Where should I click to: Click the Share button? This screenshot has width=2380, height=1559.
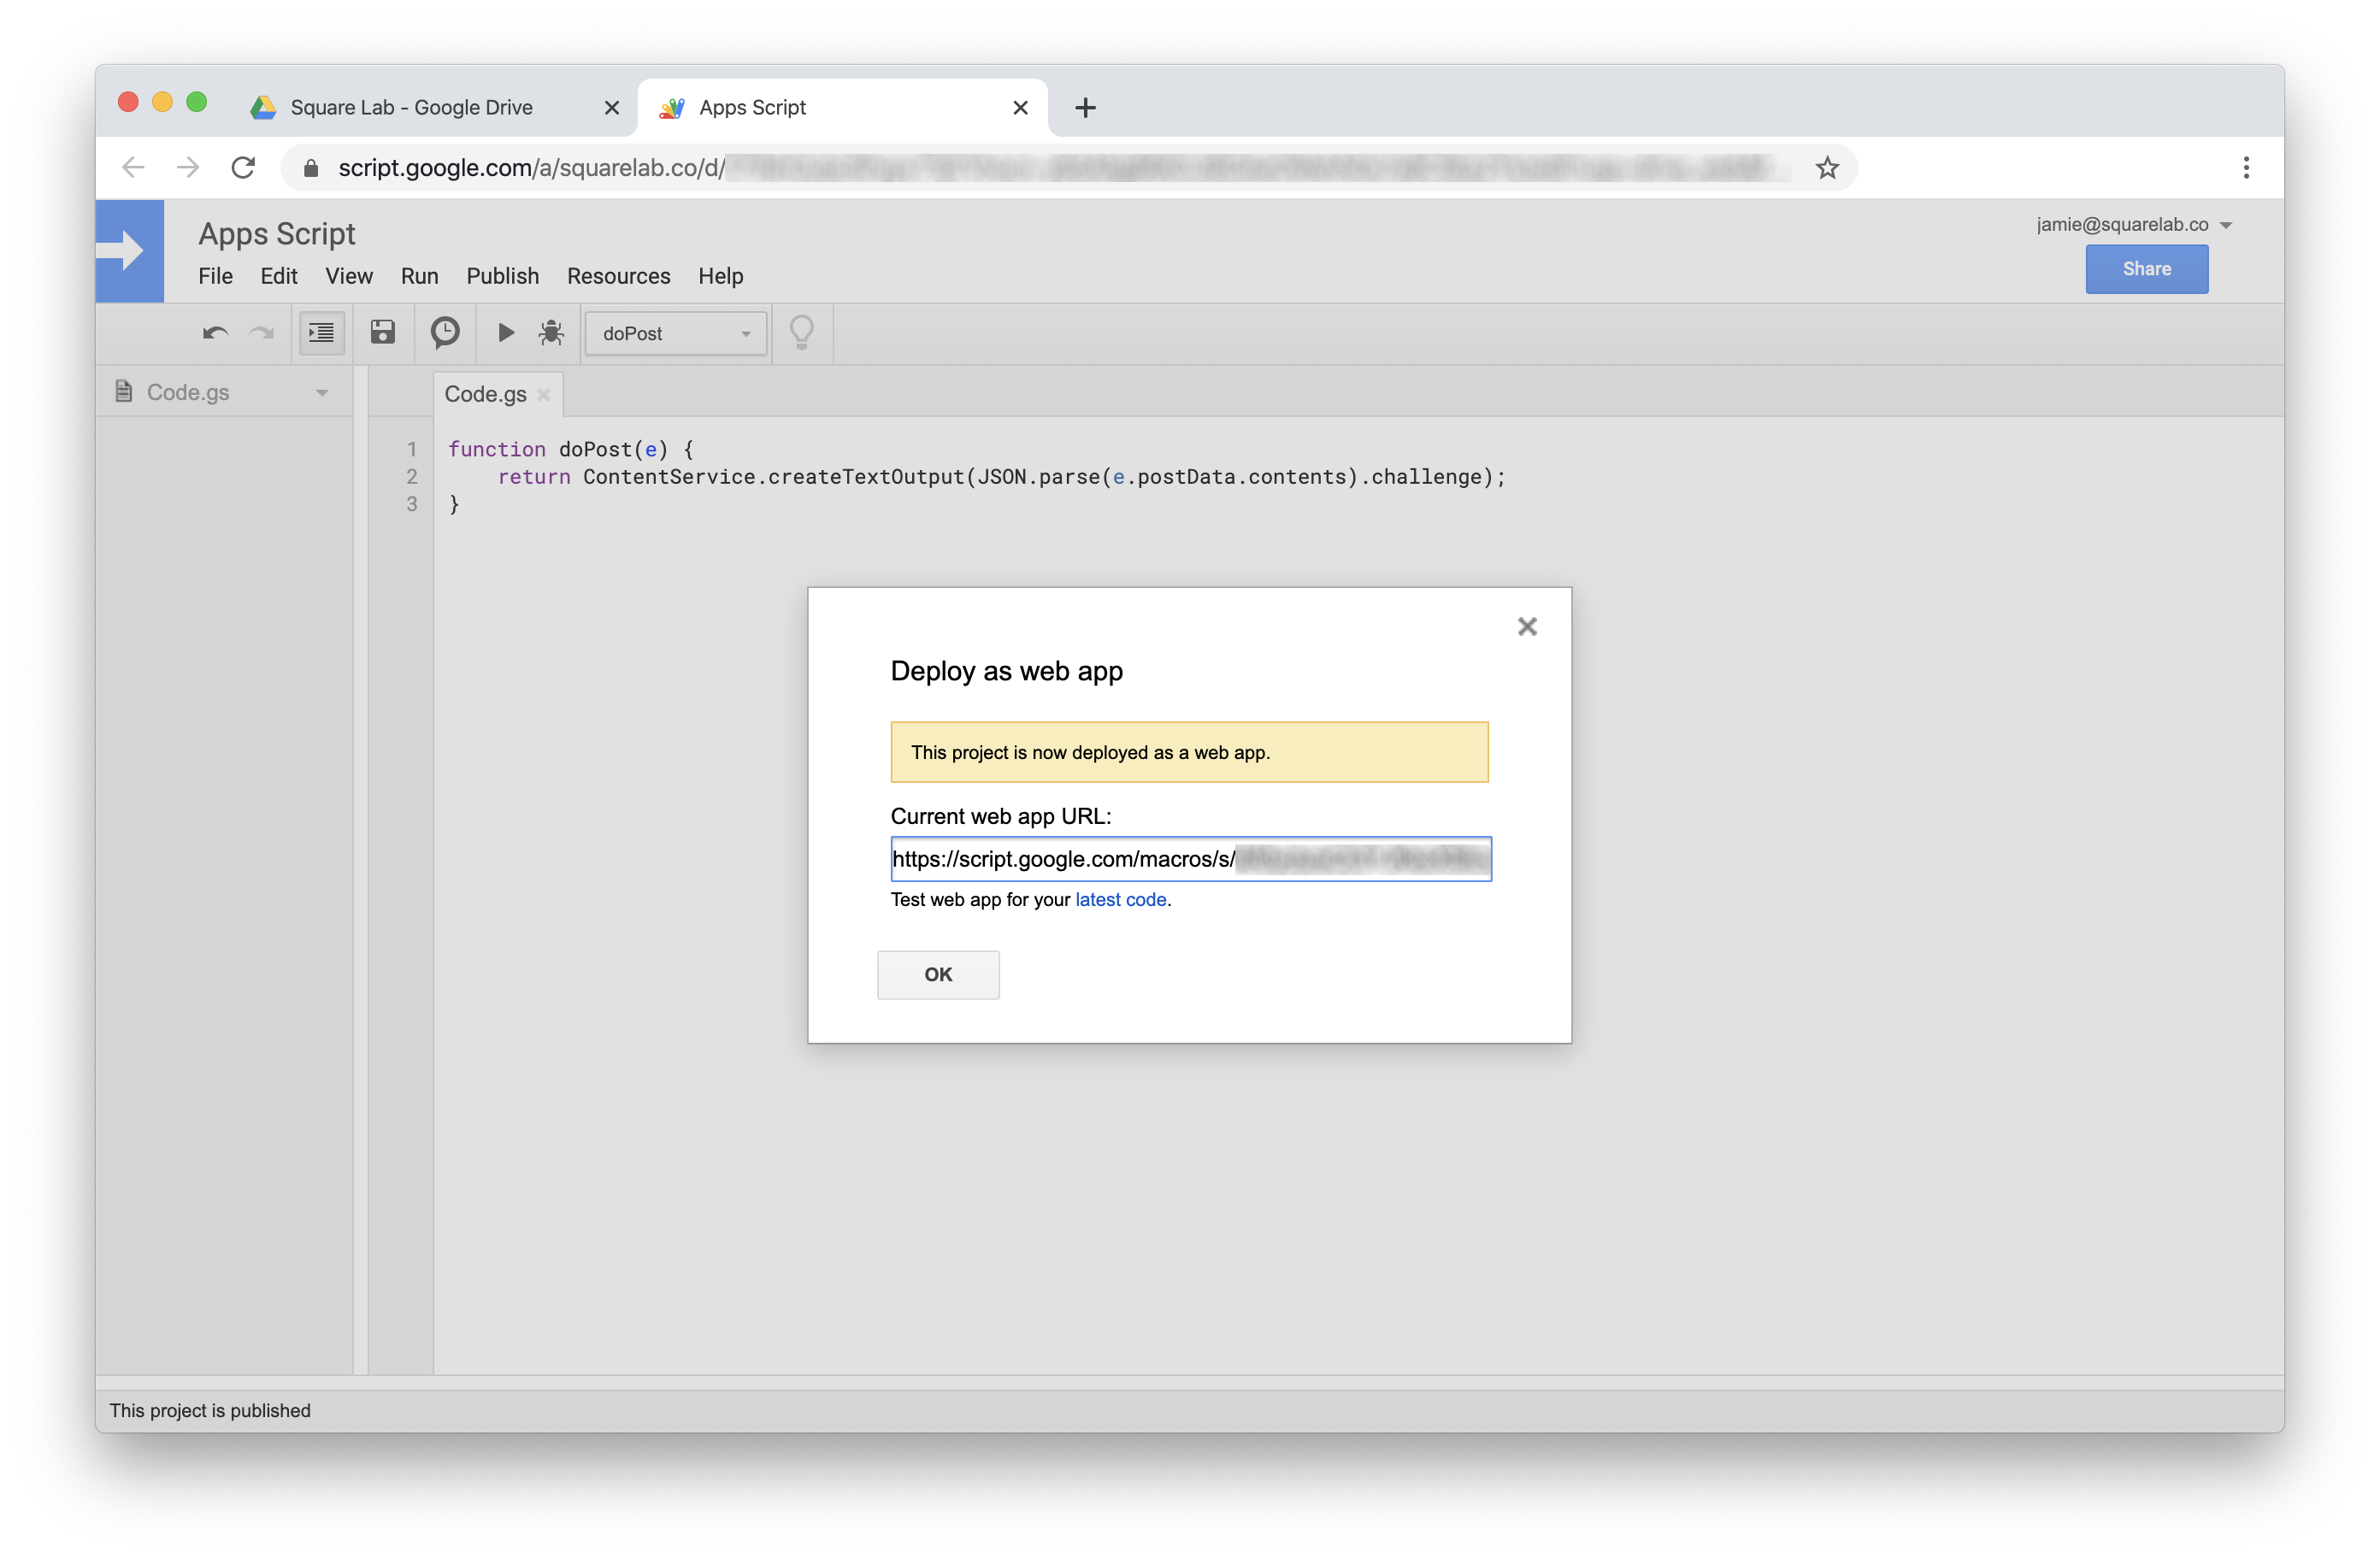tap(2145, 268)
